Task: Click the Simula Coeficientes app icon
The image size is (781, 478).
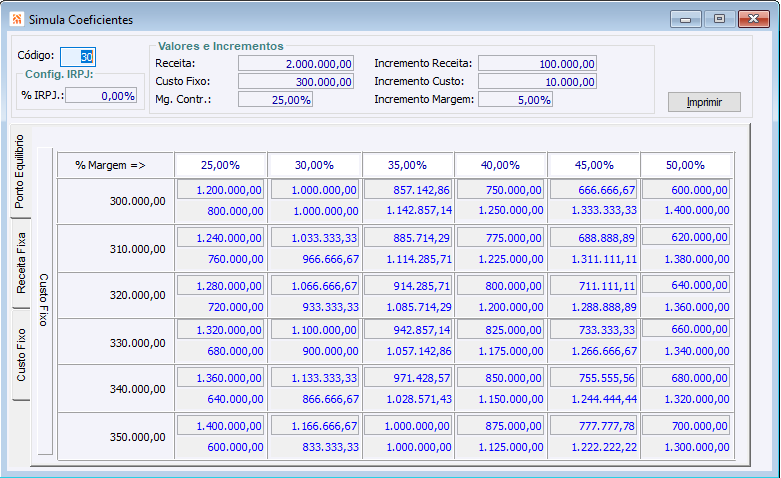Action: pos(17,19)
